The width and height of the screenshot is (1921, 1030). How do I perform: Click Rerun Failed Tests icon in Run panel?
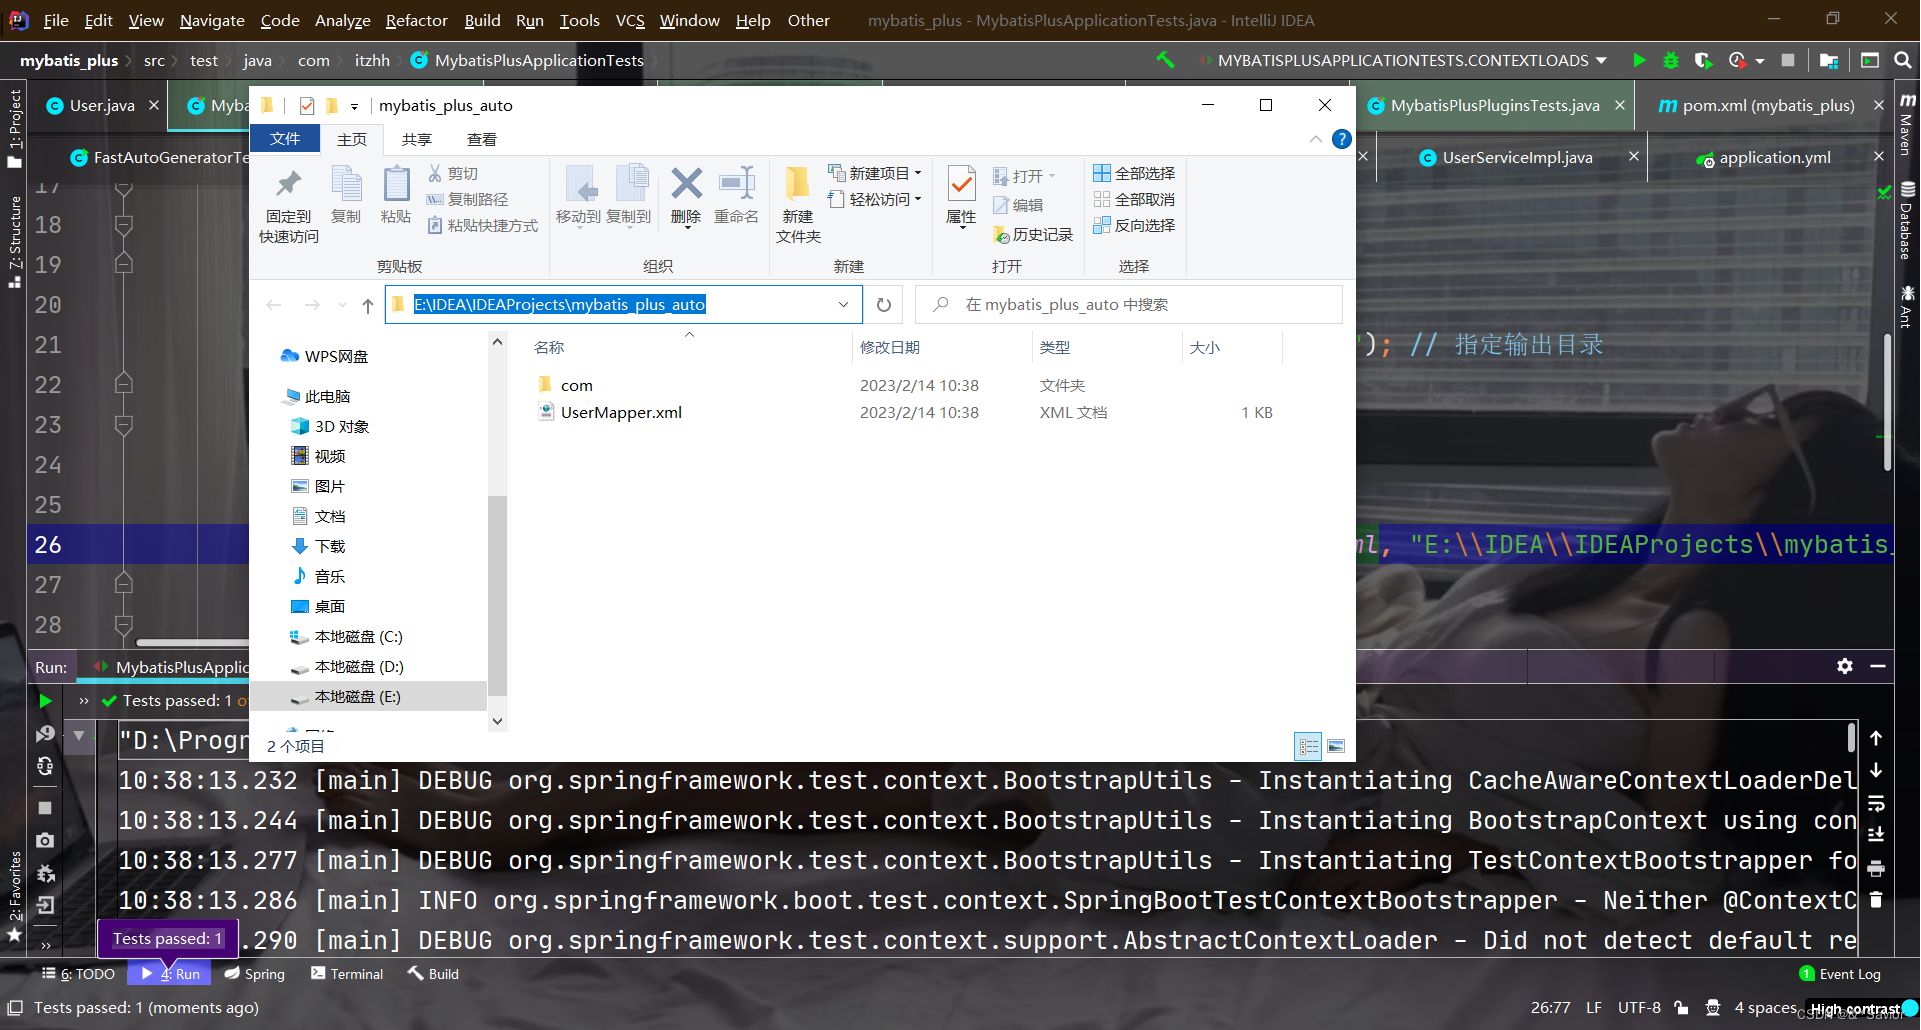[45, 734]
